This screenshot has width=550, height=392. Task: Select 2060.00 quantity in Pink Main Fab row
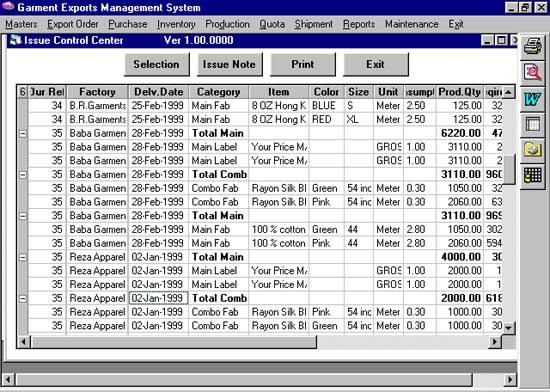coord(460,243)
